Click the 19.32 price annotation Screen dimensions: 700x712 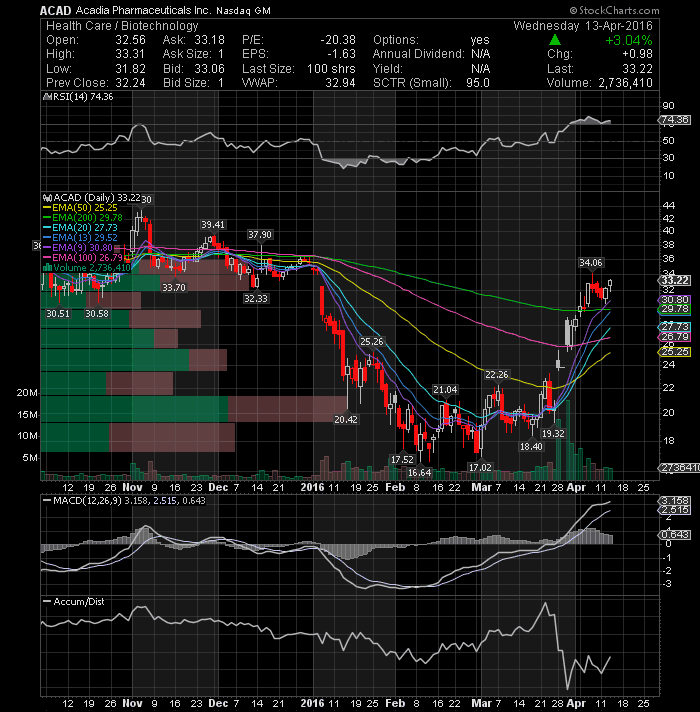pos(553,434)
